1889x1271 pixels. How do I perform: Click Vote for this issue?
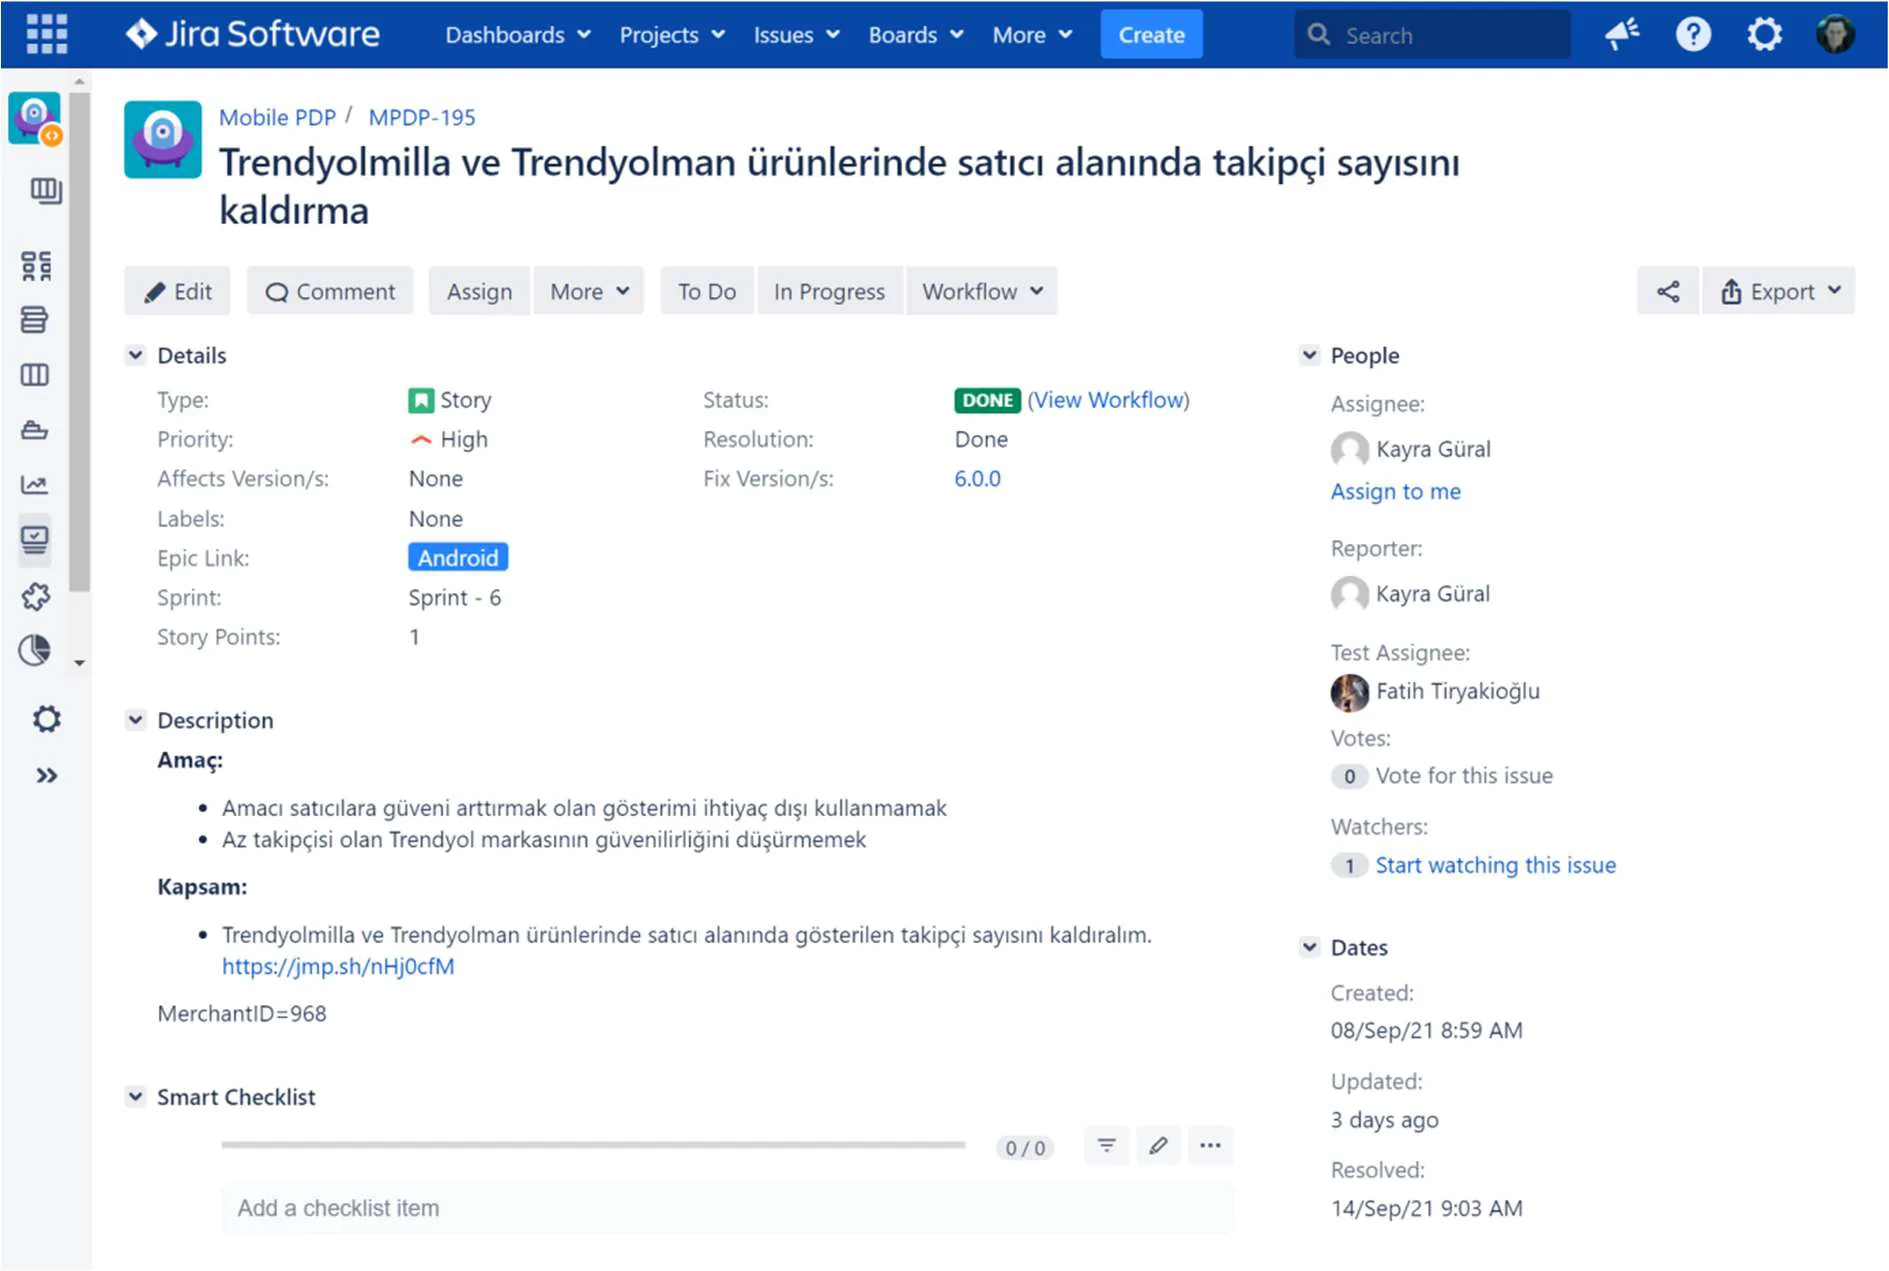click(1464, 776)
